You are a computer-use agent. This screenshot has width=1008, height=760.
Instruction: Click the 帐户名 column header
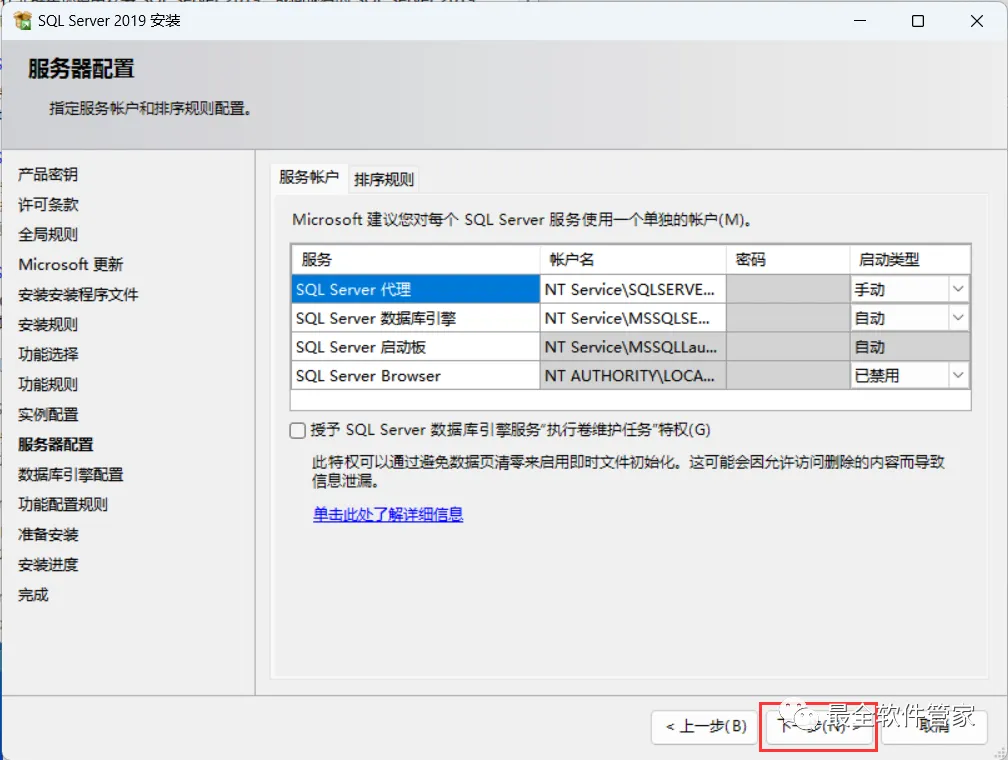pyautogui.click(x=633, y=259)
